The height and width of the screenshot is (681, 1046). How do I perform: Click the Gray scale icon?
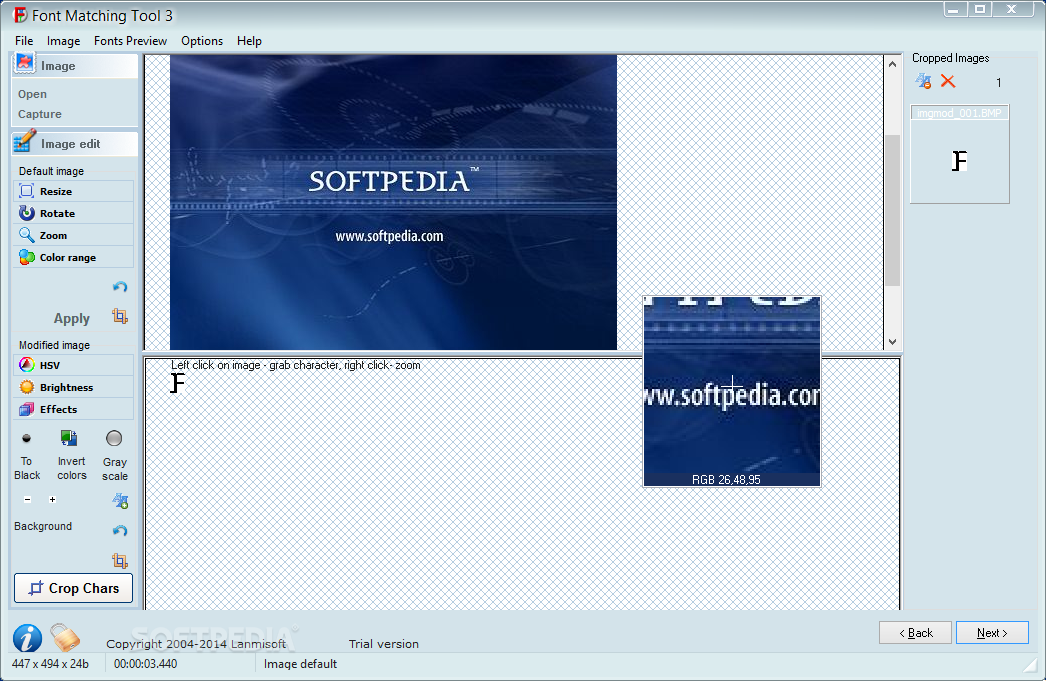tap(114, 438)
